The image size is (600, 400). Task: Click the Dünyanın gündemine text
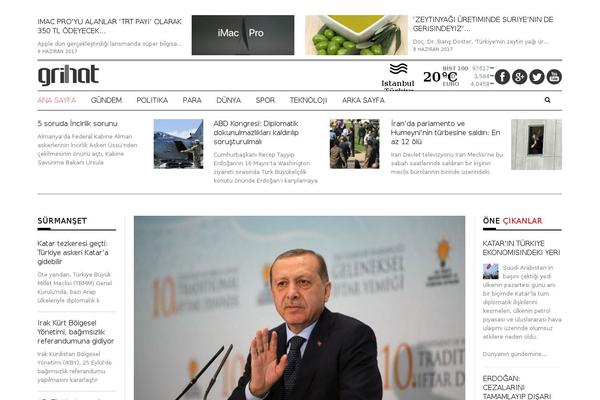click(514, 354)
